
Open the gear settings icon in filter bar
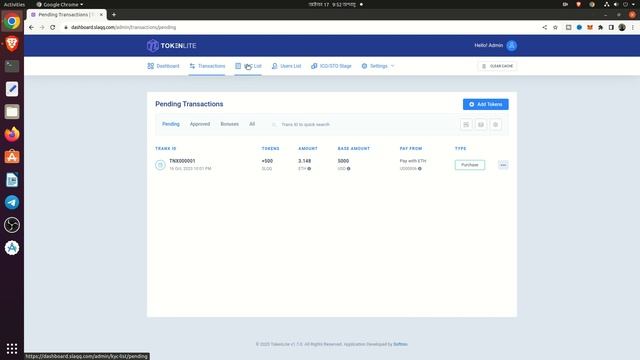click(496, 124)
